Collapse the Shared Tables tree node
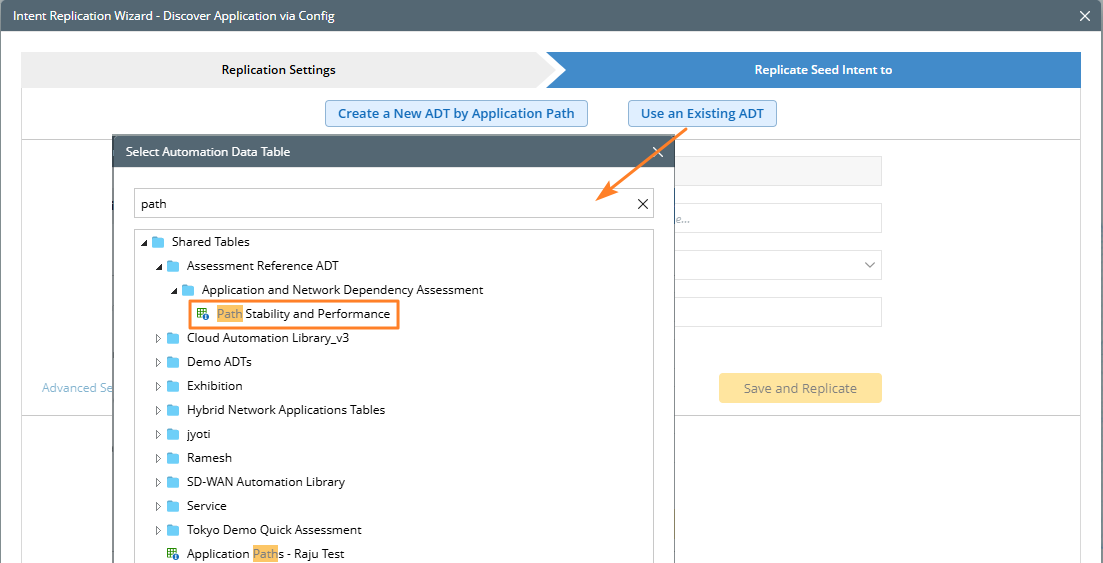This screenshot has width=1103, height=563. click(x=143, y=242)
